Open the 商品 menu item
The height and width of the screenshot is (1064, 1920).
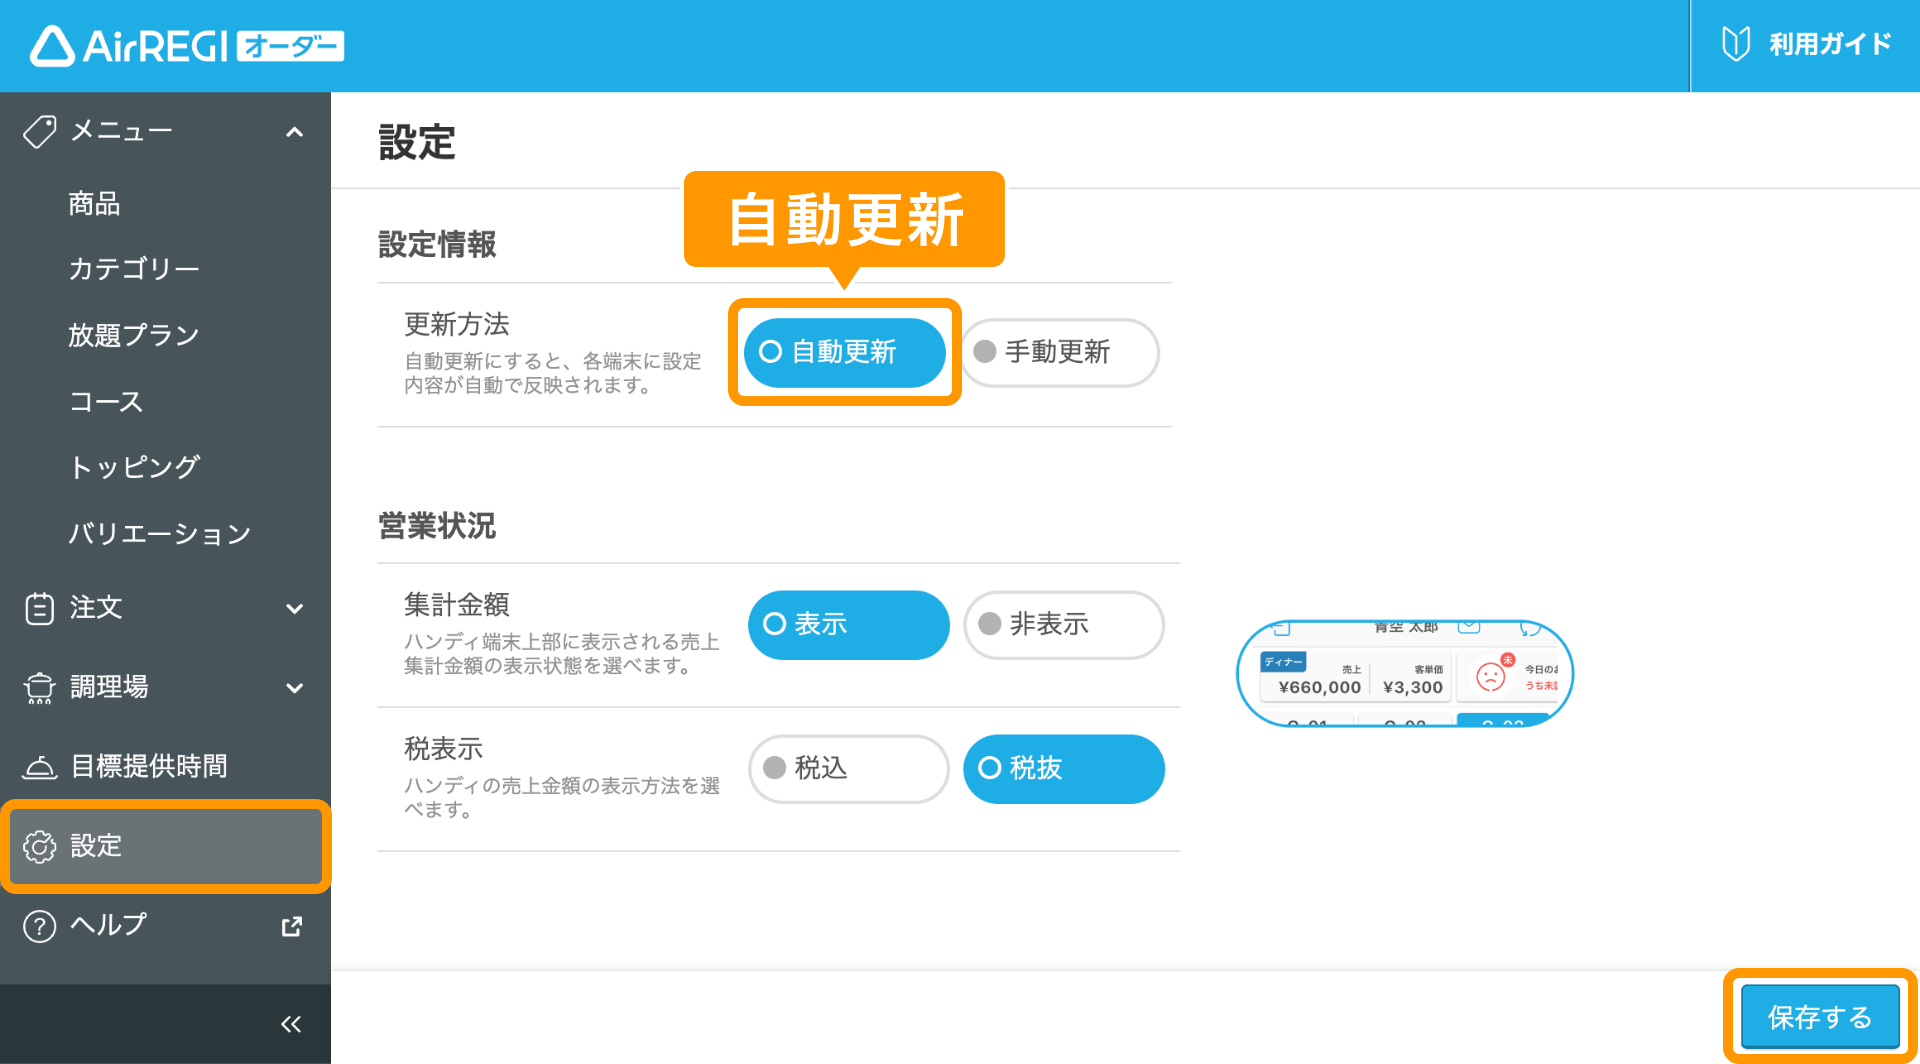(x=94, y=204)
